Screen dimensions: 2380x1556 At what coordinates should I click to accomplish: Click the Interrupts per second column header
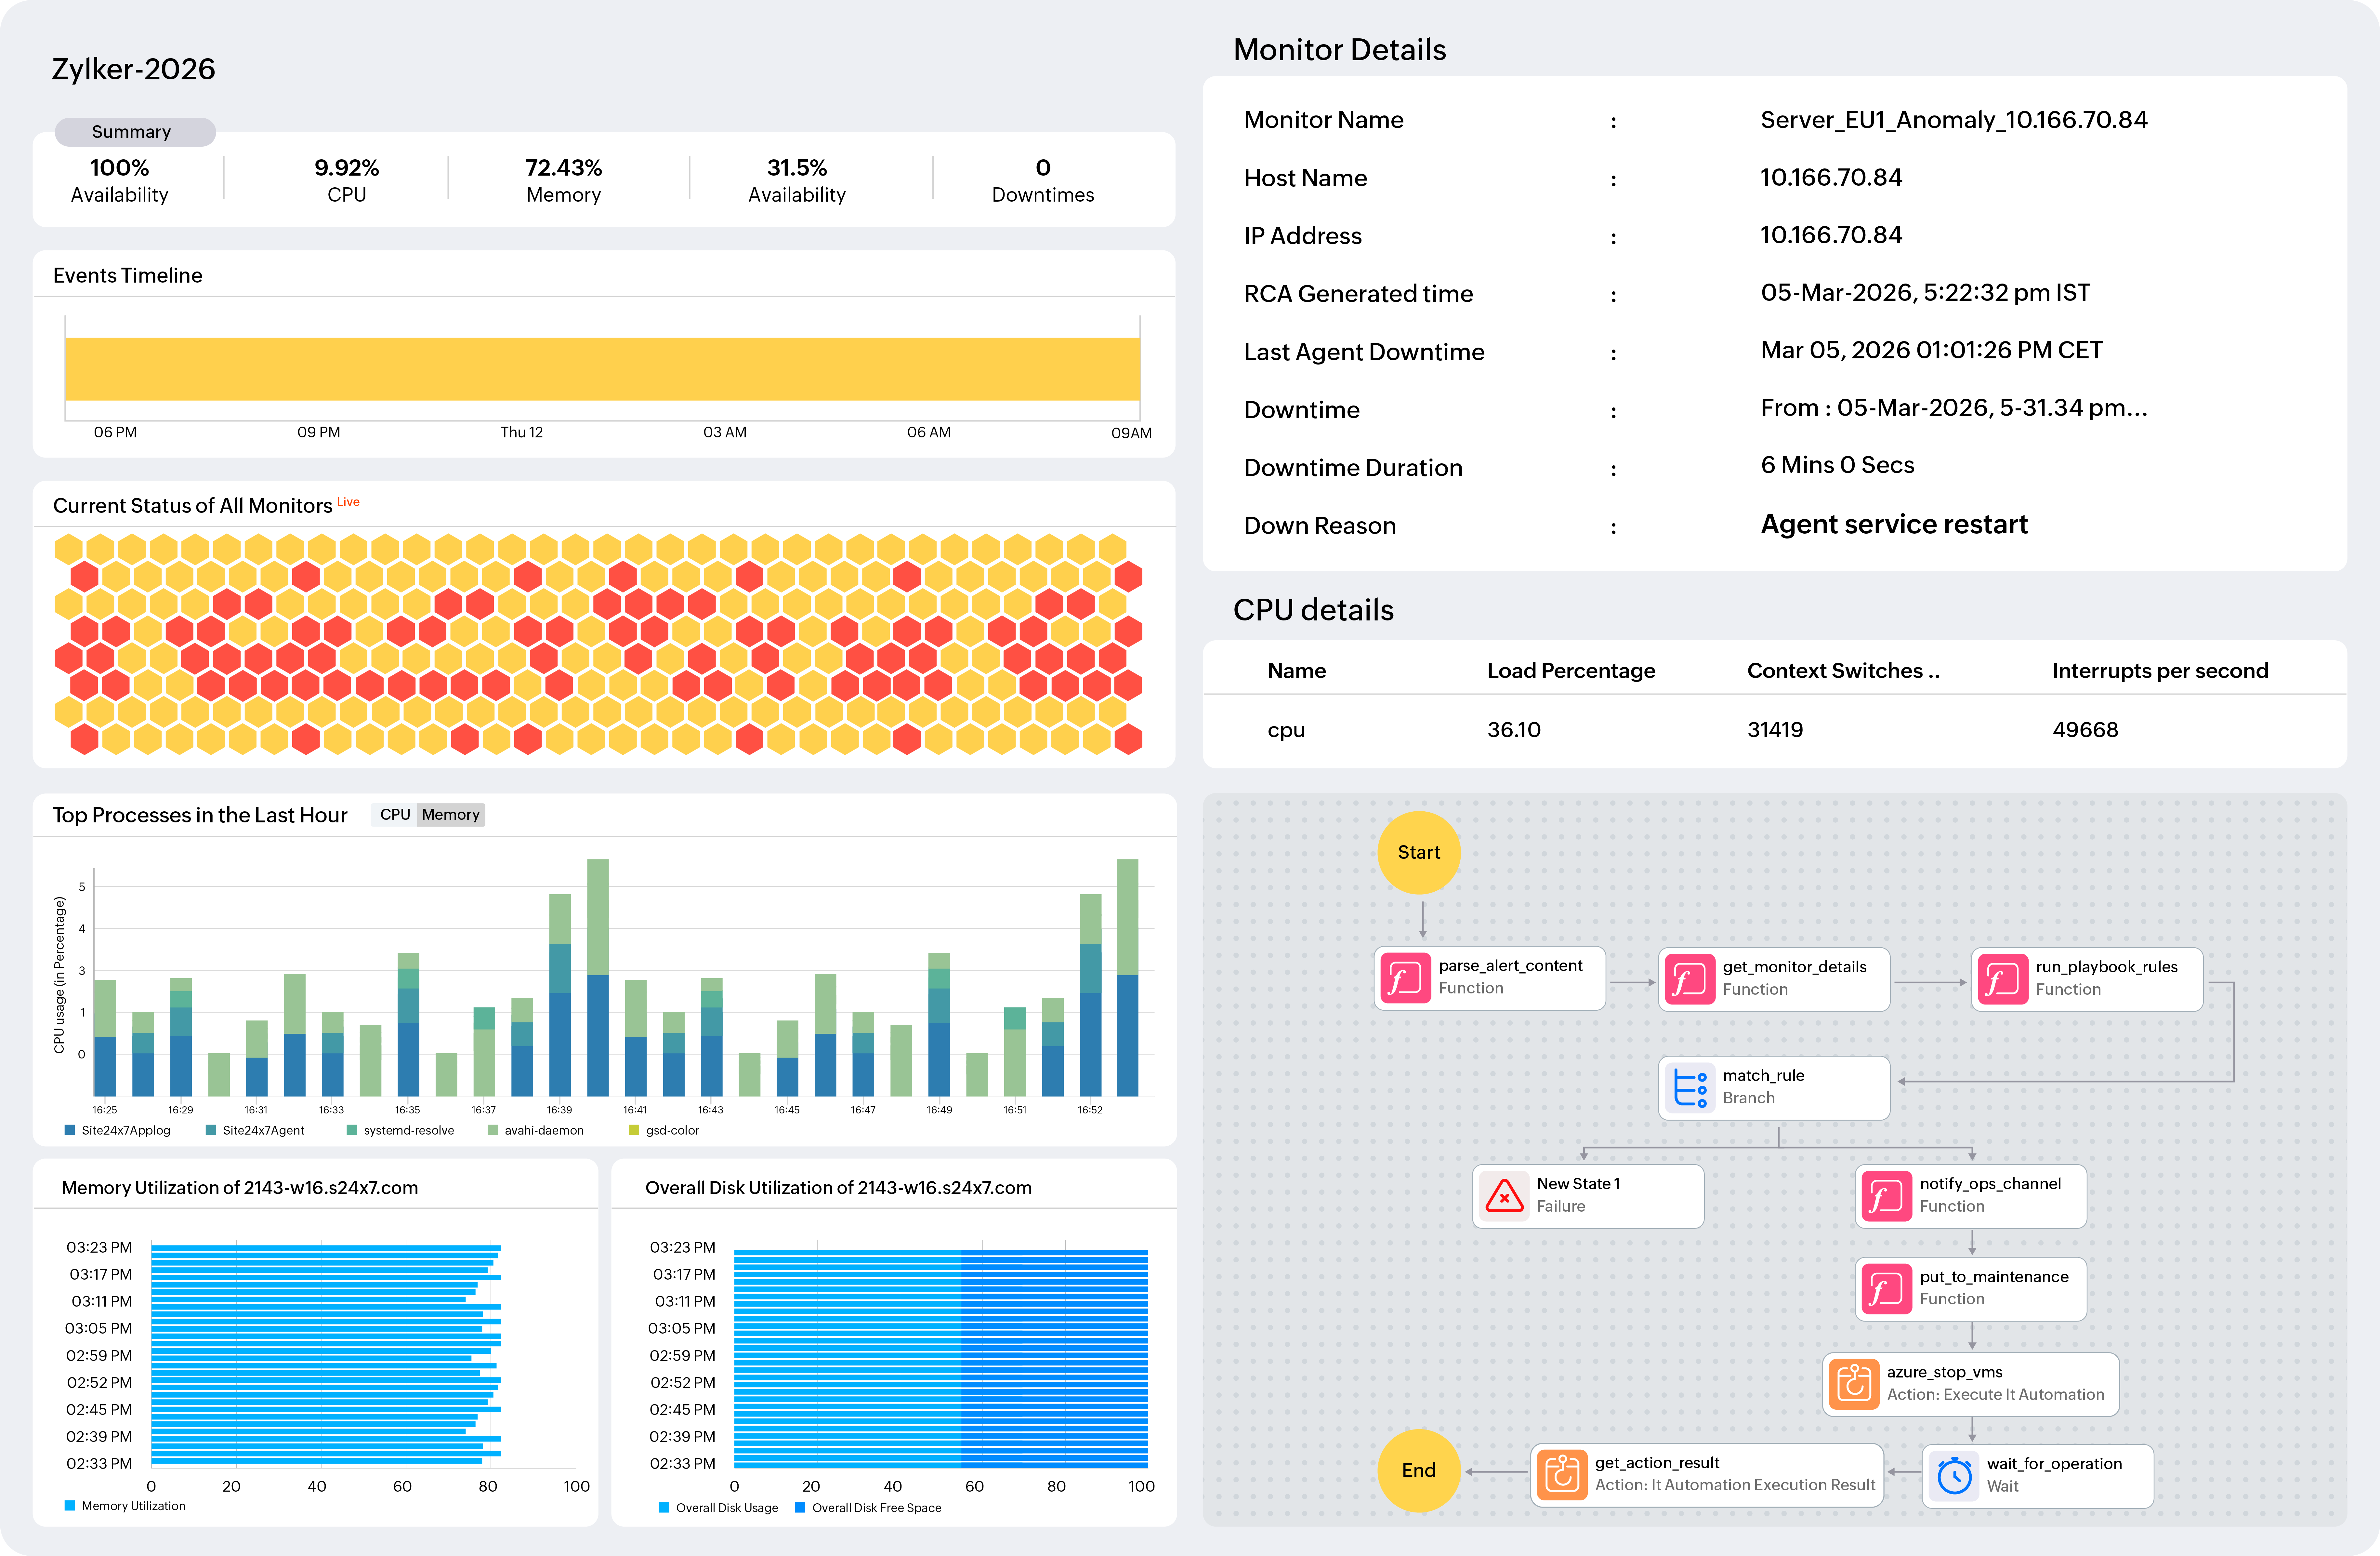pyautogui.click(x=2160, y=671)
